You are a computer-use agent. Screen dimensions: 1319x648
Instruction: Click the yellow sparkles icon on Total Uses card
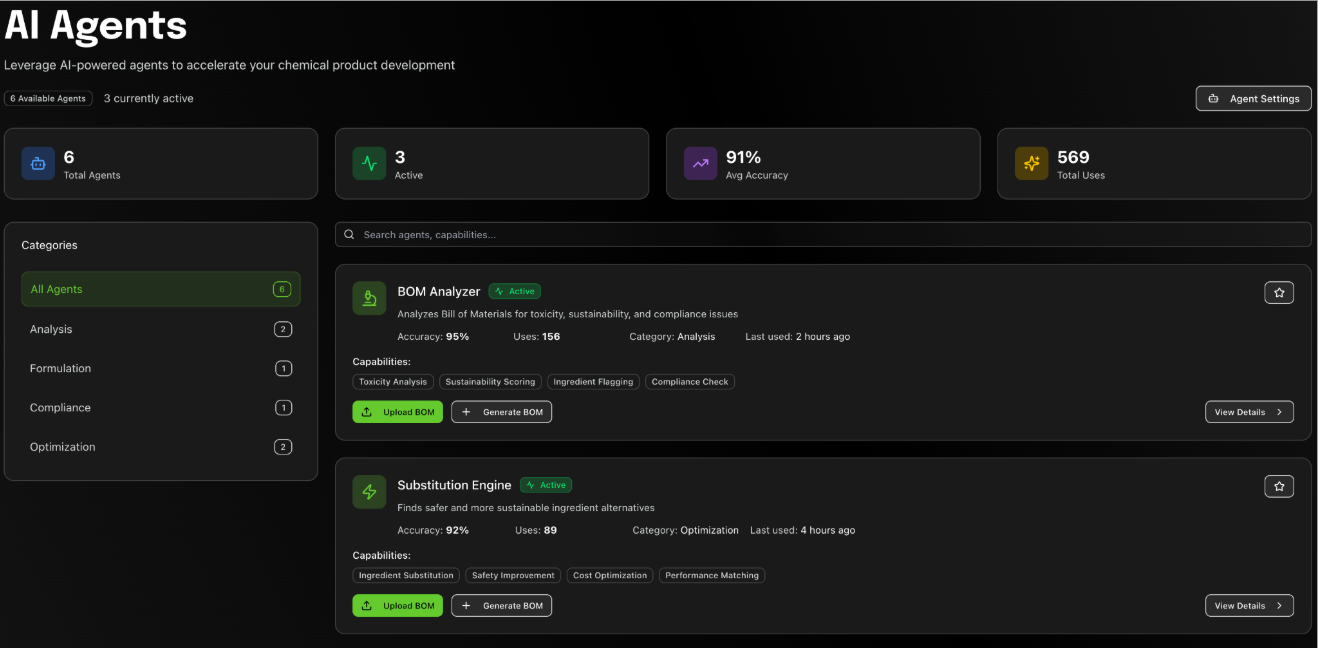1031,163
